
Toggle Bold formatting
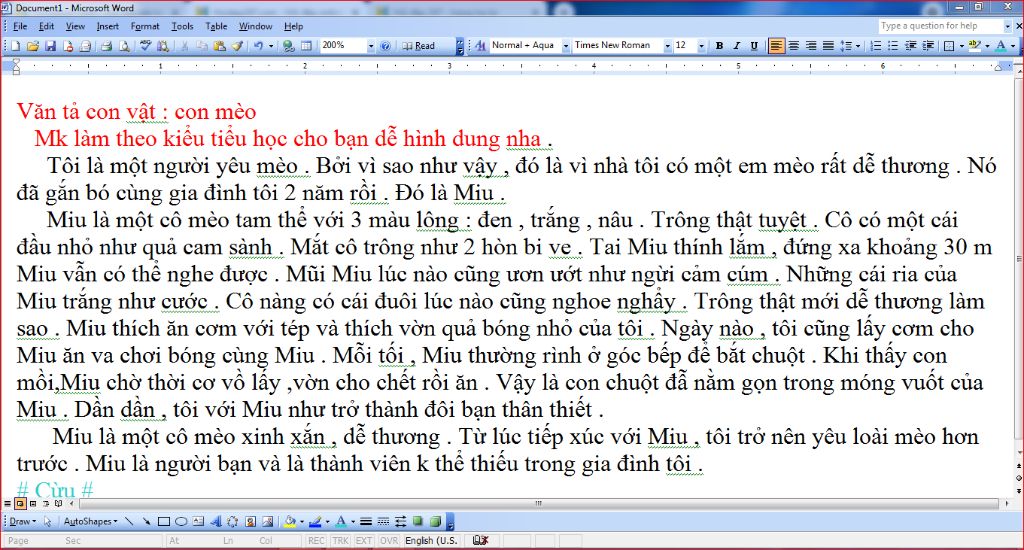(719, 46)
